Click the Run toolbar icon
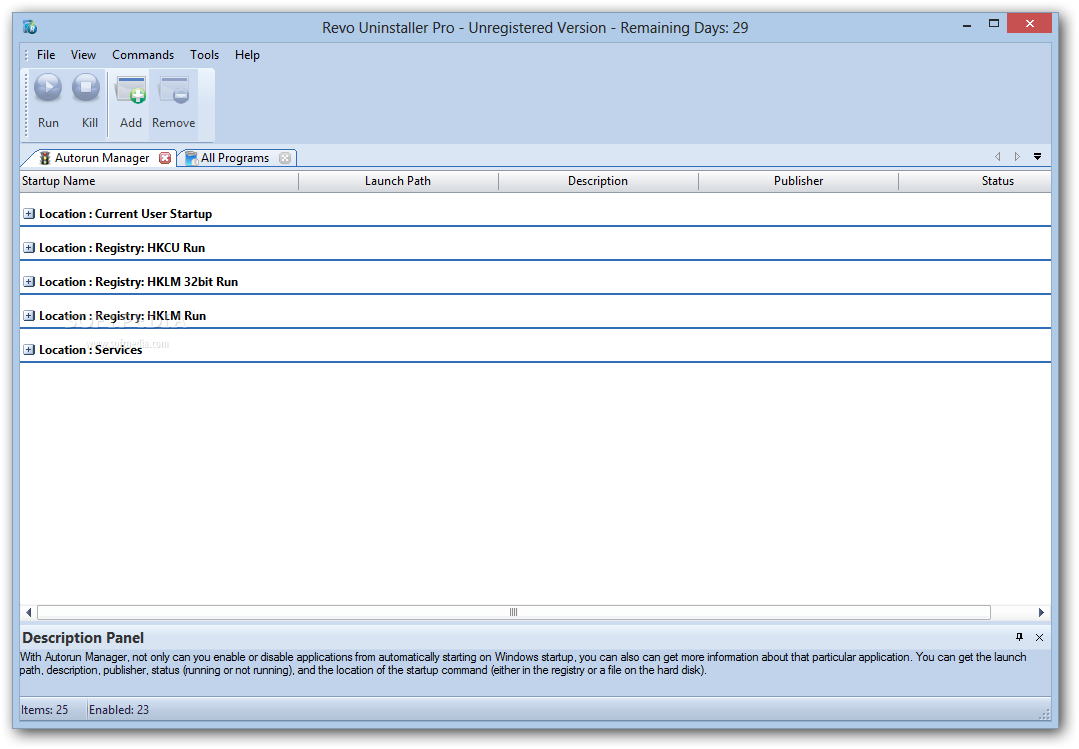1079x749 pixels. click(48, 88)
